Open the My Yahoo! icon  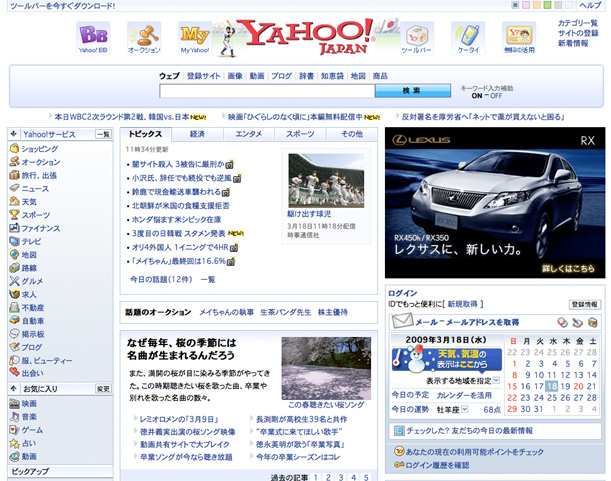tap(195, 38)
